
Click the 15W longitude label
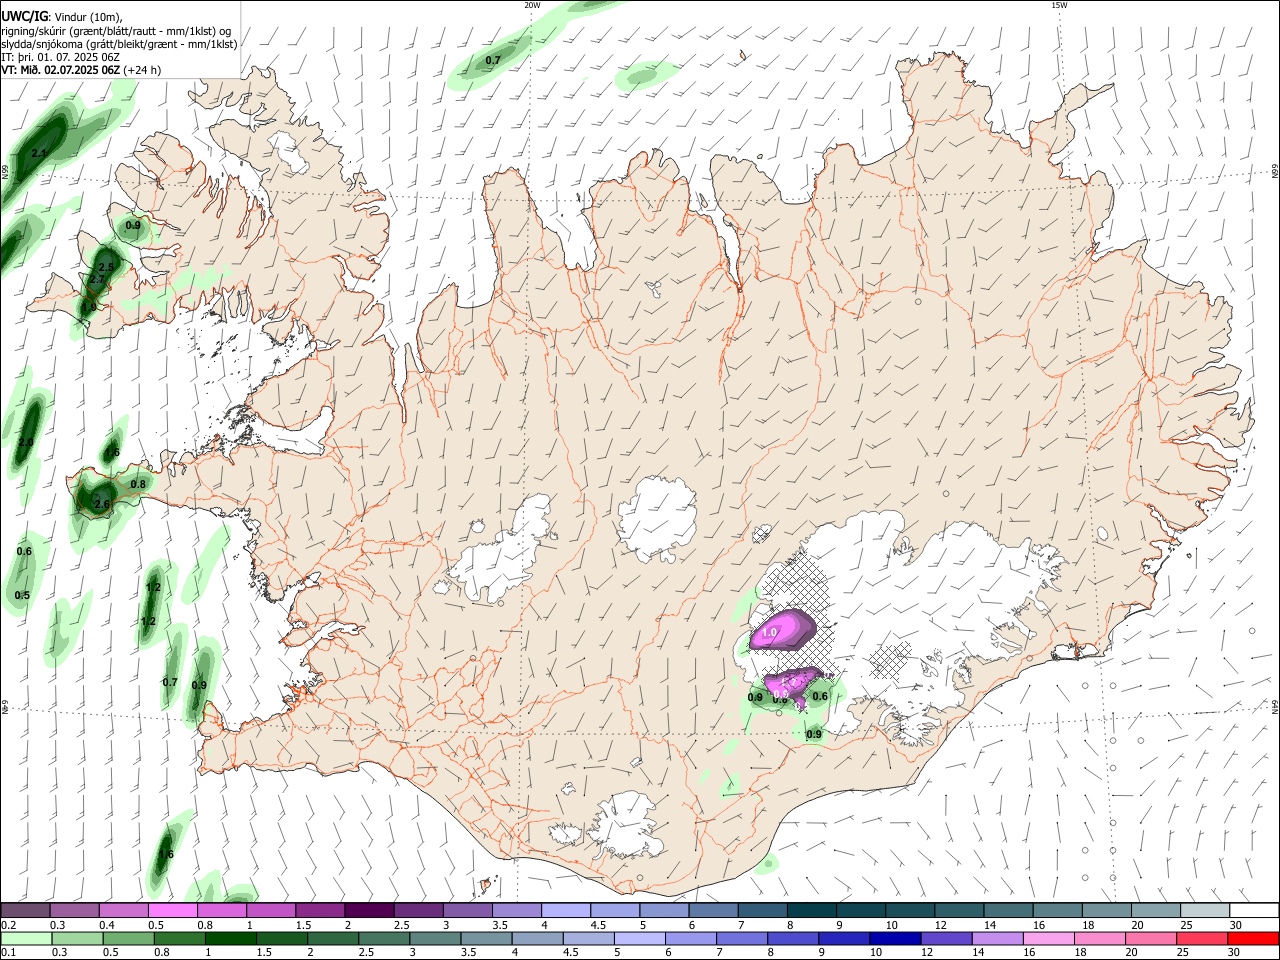1059,5
